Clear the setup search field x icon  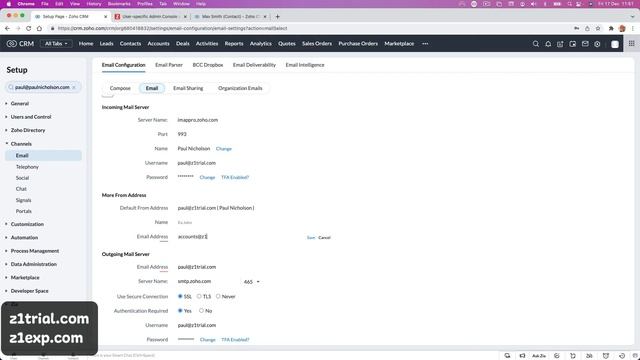(74, 87)
